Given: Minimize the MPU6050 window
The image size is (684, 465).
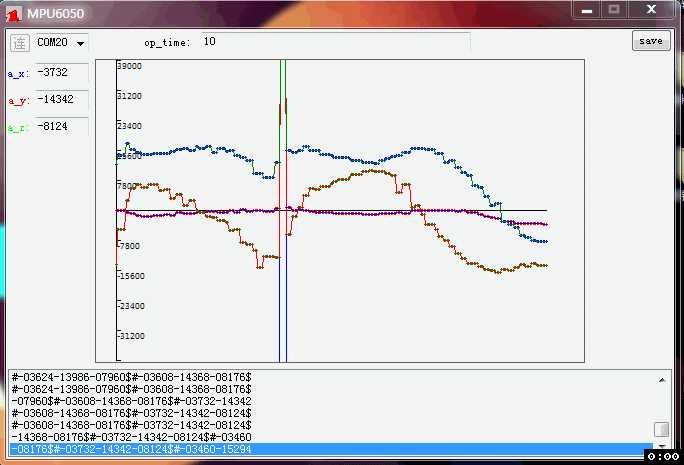Looking at the screenshot, I should point(587,10).
